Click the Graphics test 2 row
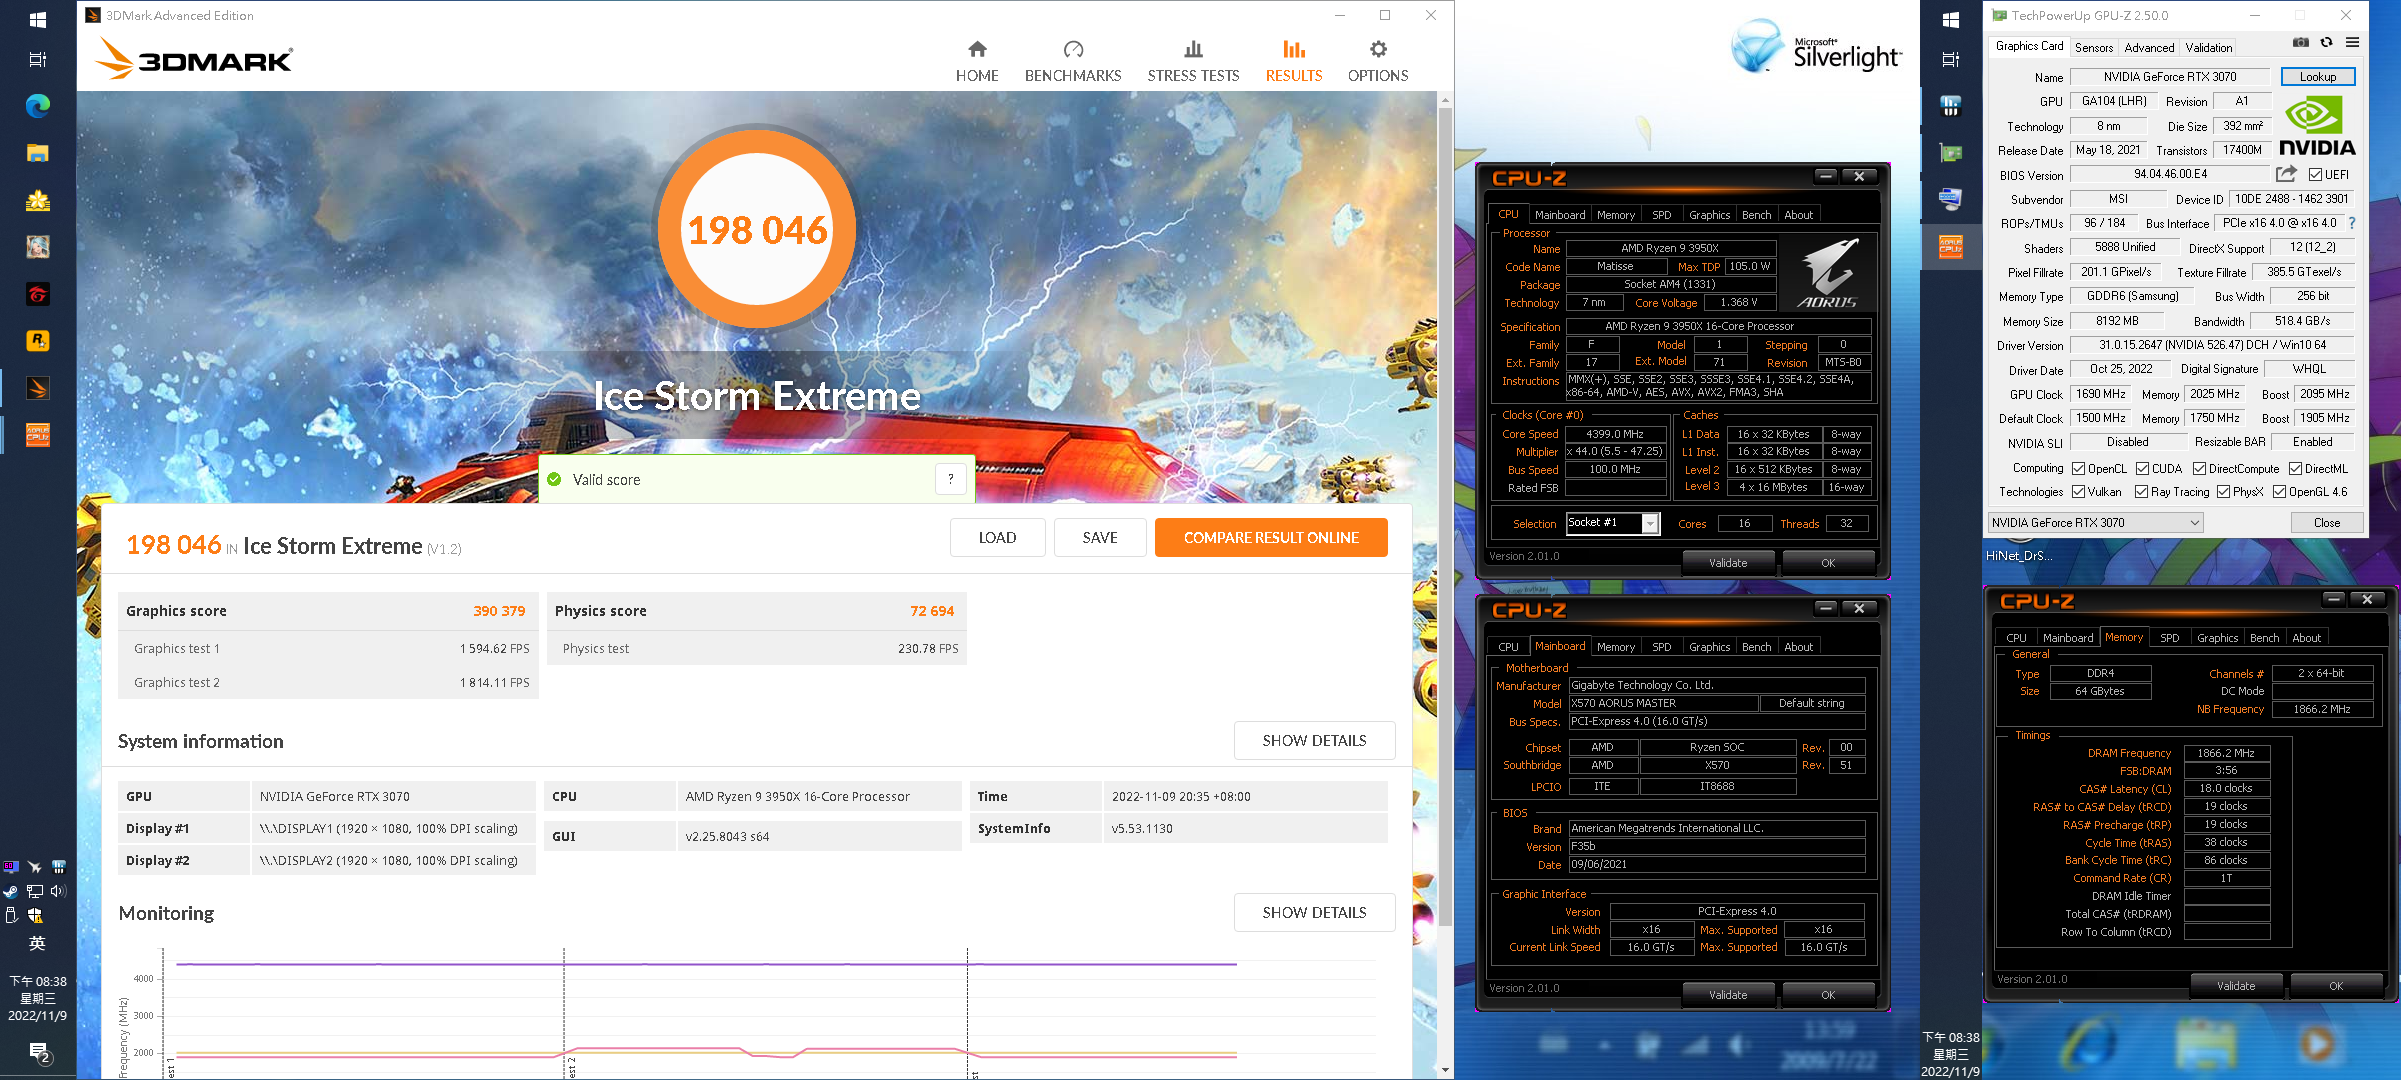Image resolution: width=2401 pixels, height=1080 pixels. [330, 683]
